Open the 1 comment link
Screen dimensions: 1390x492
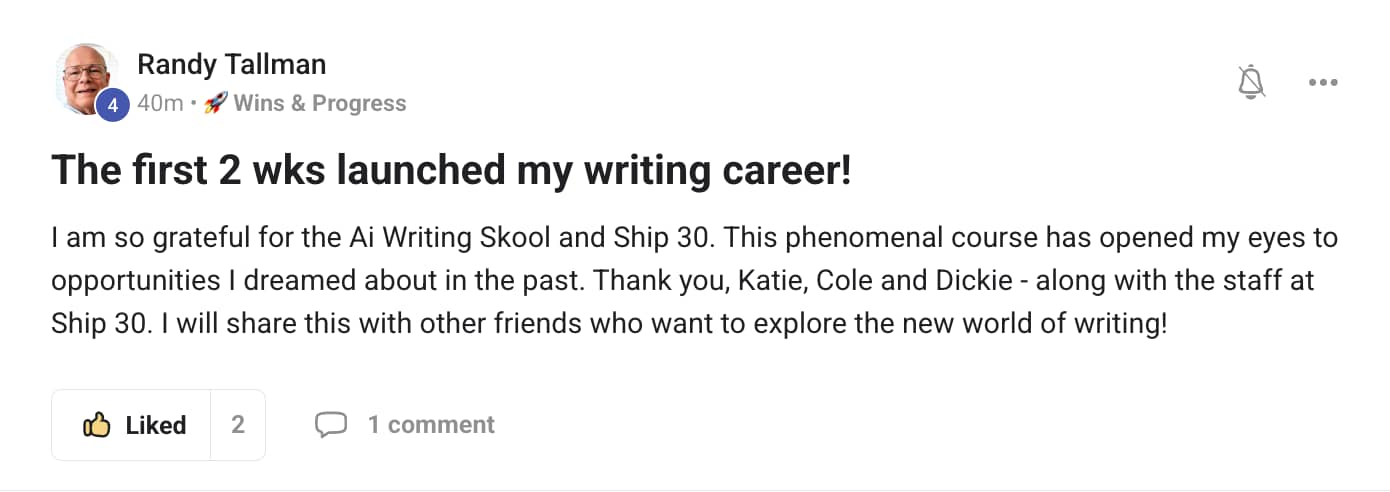click(x=431, y=425)
